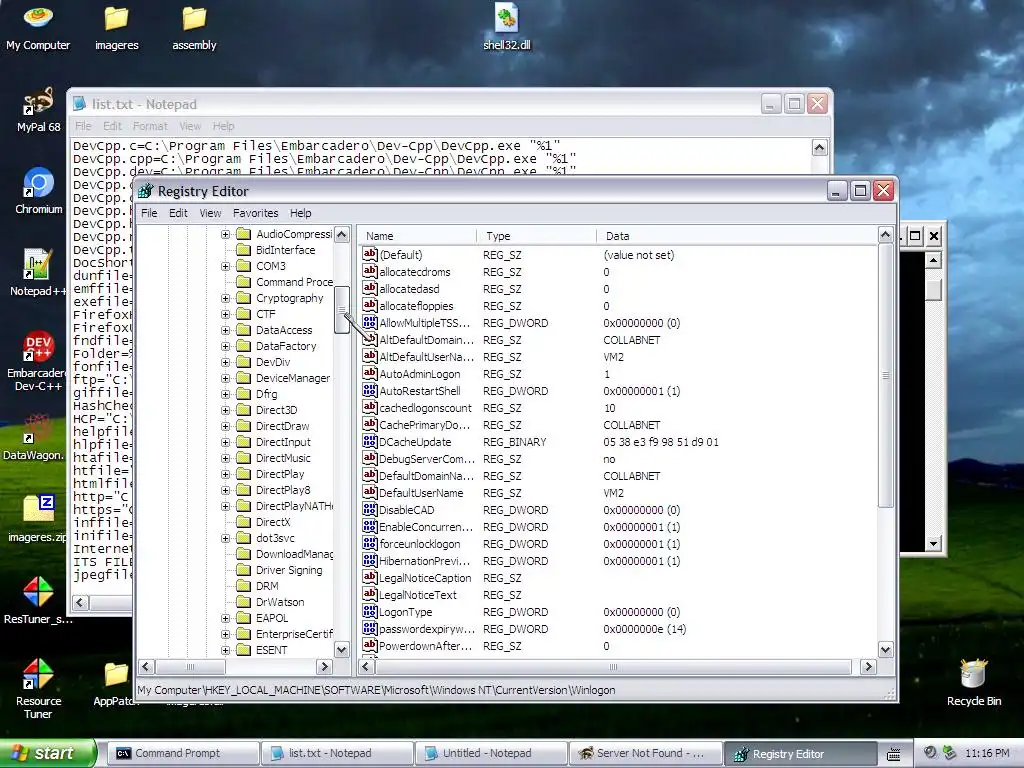Click the Type column header

(536, 236)
